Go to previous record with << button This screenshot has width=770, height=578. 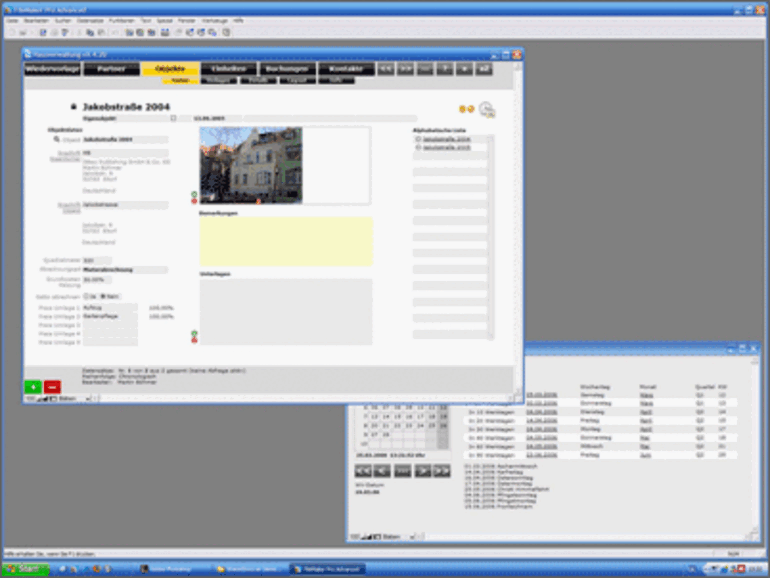pyautogui.click(x=385, y=69)
